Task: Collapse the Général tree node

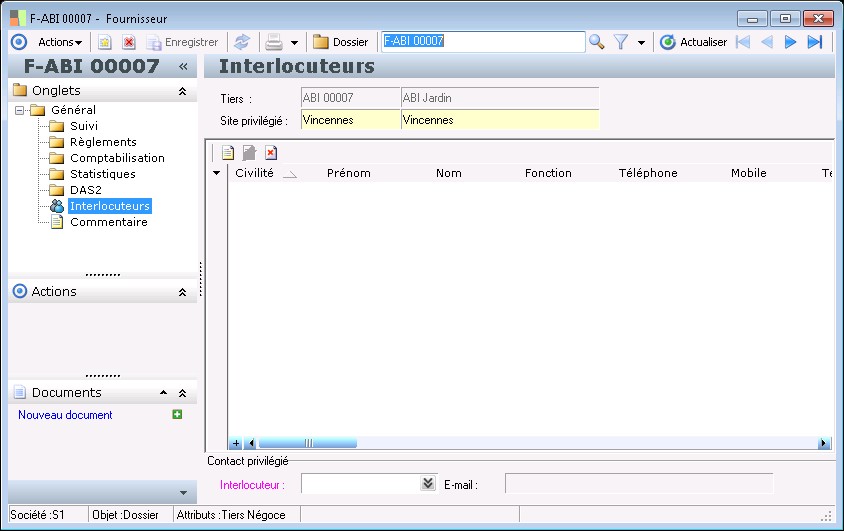Action: 20,110
